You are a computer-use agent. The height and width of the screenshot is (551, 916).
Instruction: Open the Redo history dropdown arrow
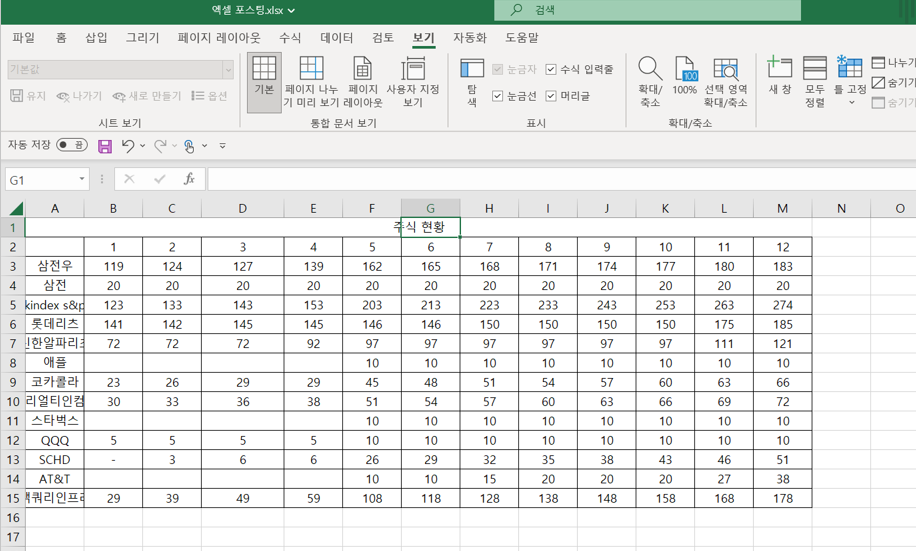[x=174, y=145]
